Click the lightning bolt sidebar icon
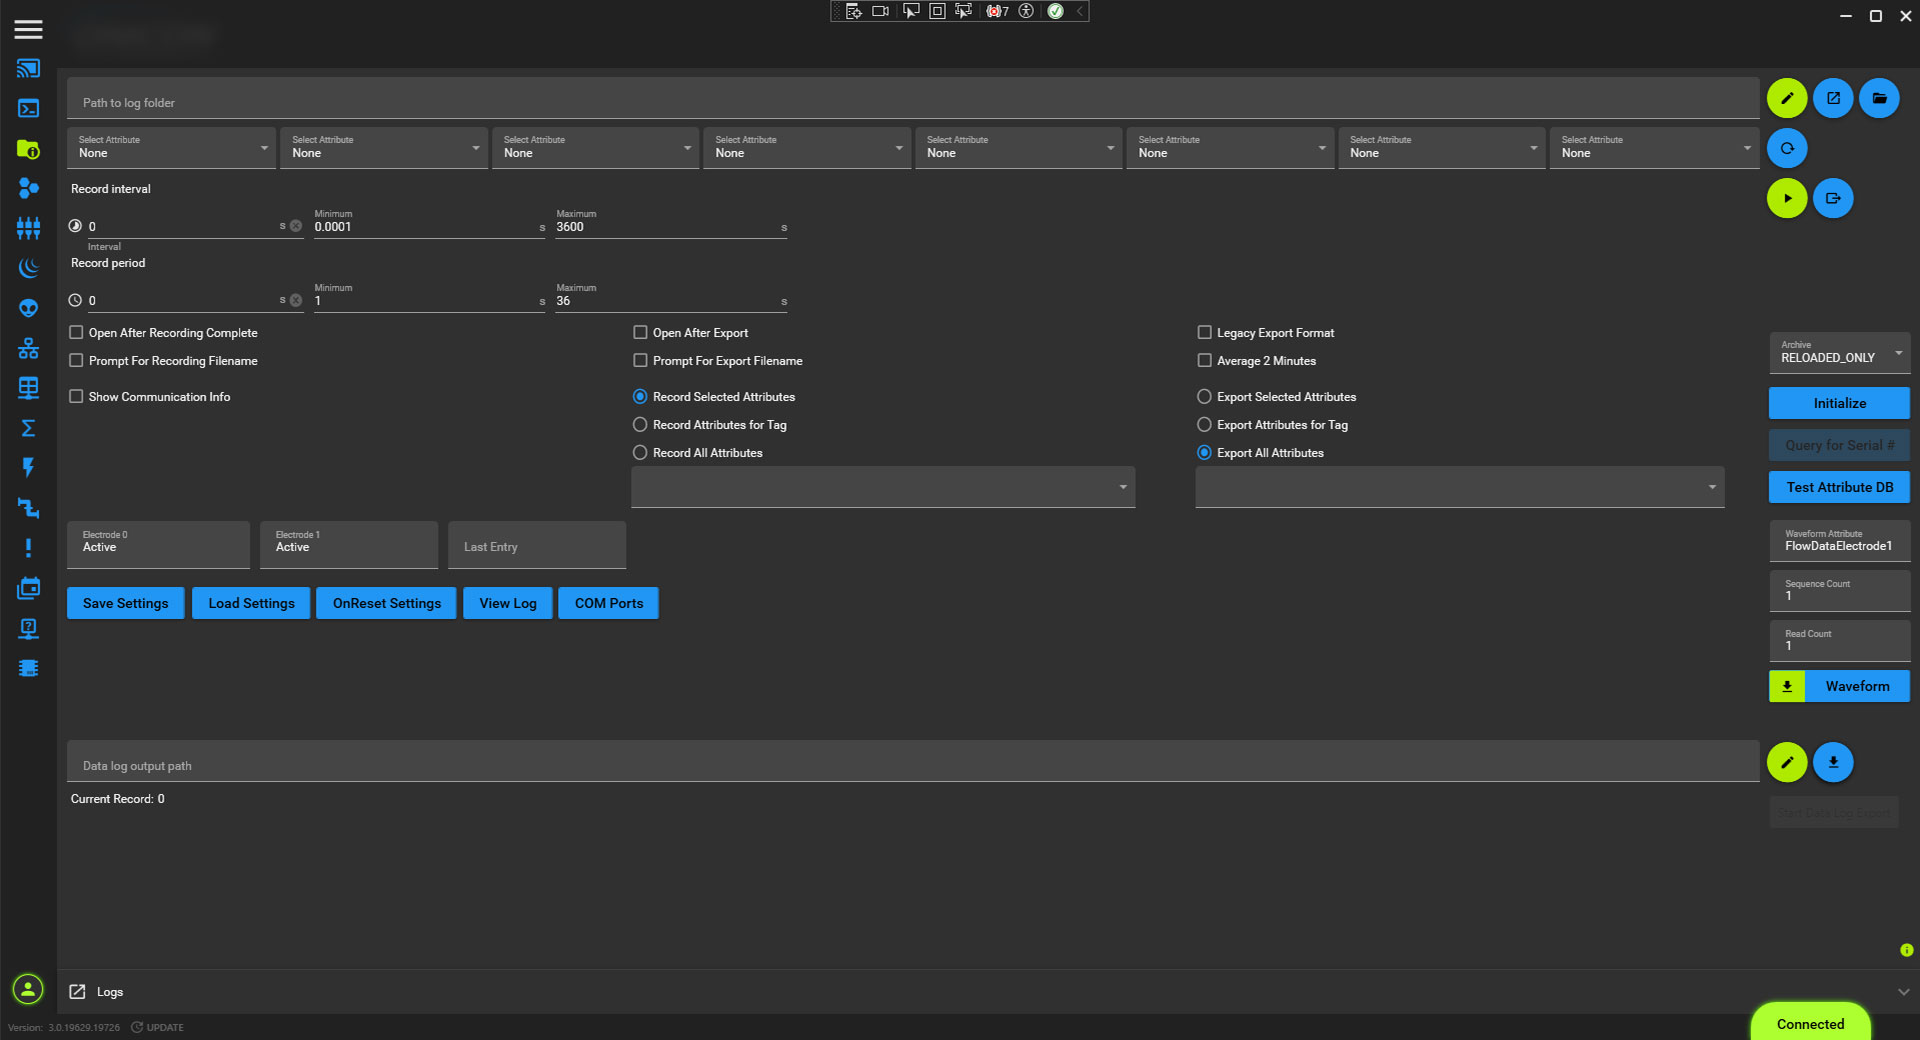 [x=28, y=467]
